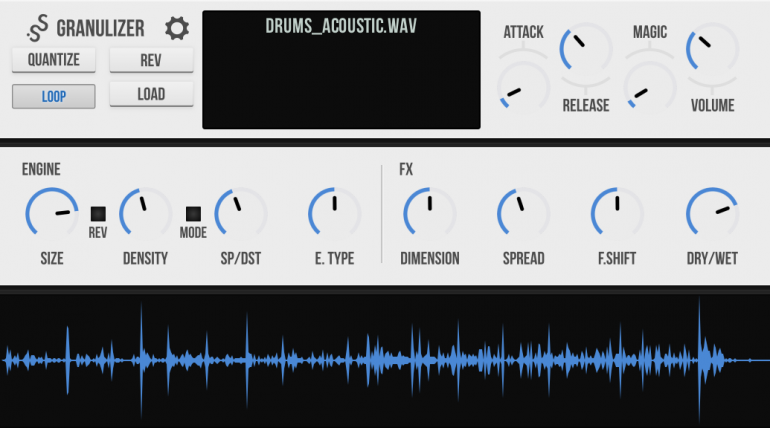Disable the active LOOP toggle button
This screenshot has width=770, height=428.
(x=54, y=96)
